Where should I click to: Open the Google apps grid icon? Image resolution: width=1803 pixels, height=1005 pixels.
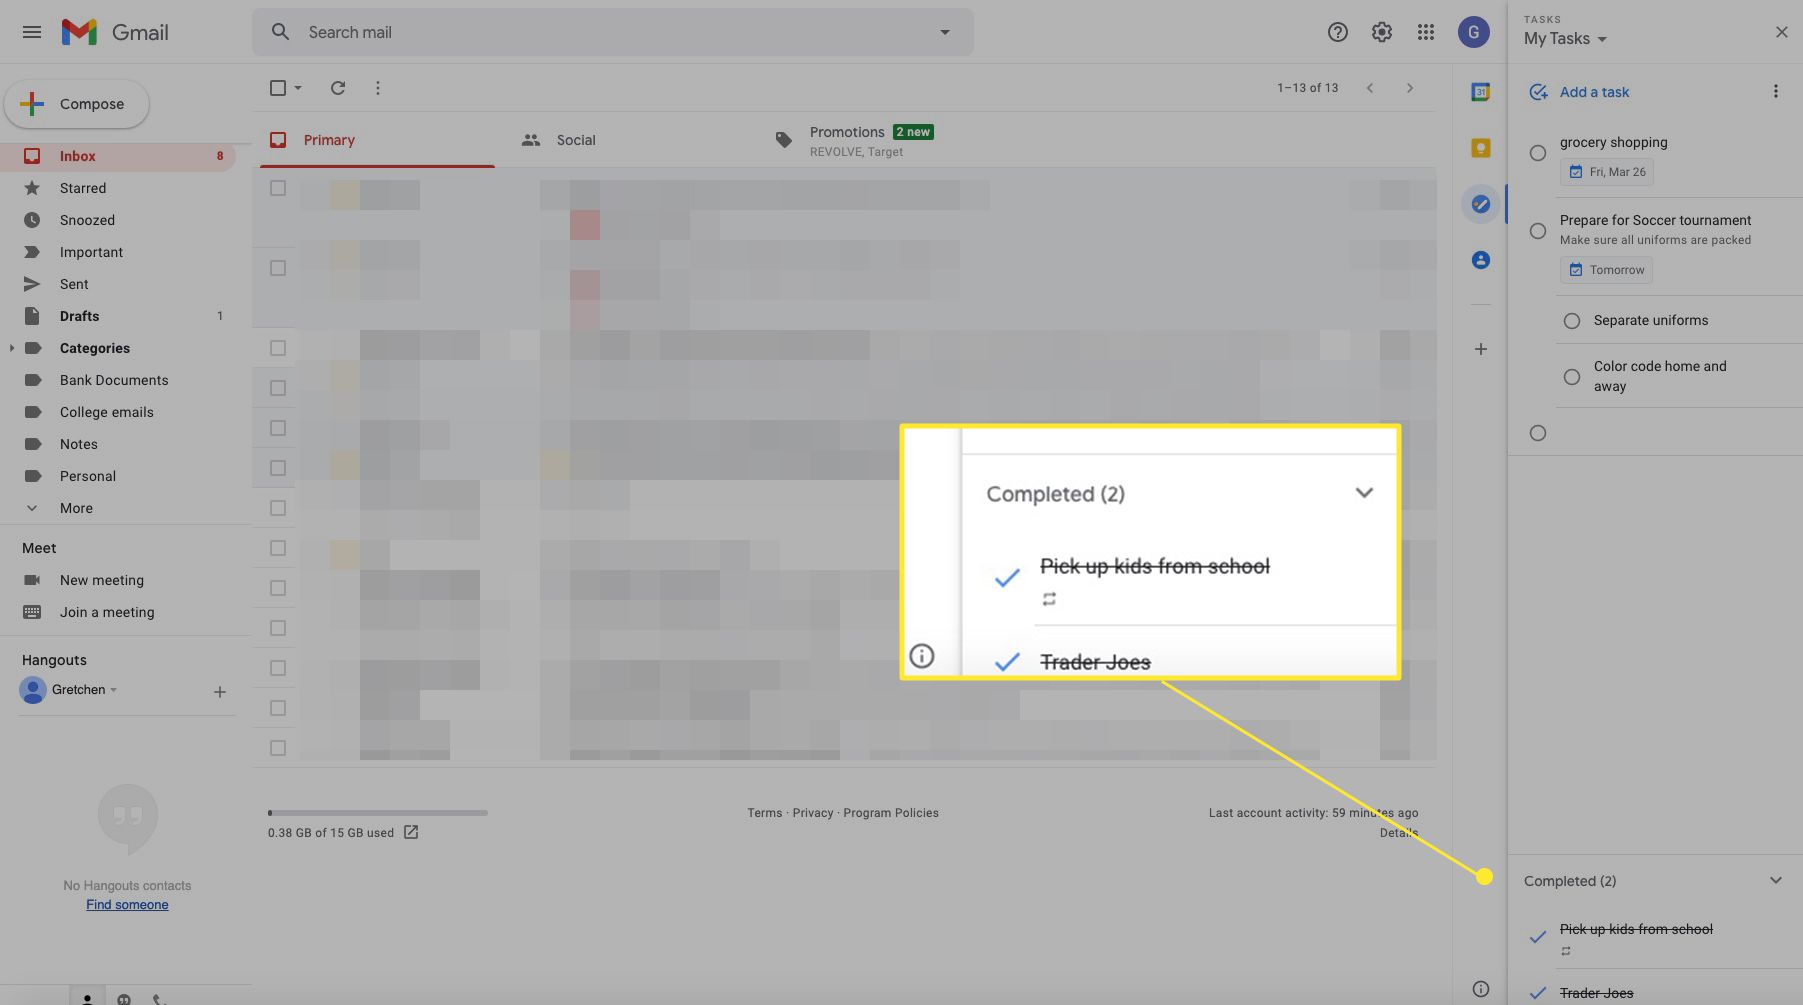click(1426, 32)
